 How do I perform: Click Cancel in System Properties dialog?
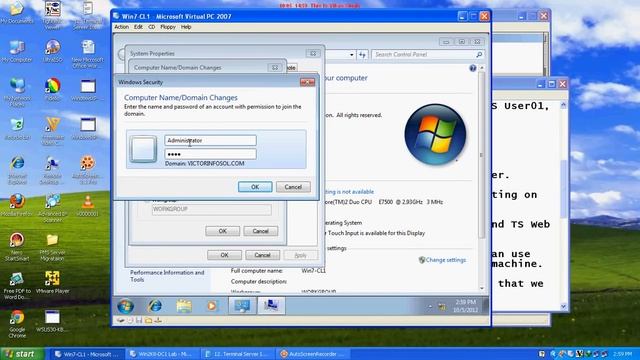262,255
